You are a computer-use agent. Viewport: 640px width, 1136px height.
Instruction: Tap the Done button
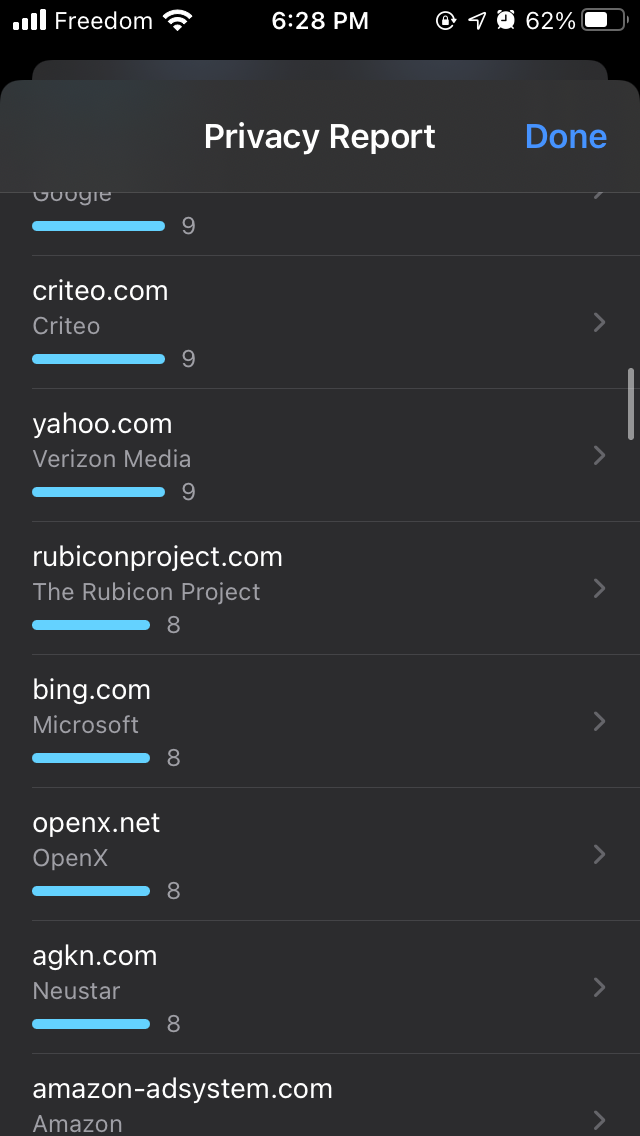coord(565,137)
